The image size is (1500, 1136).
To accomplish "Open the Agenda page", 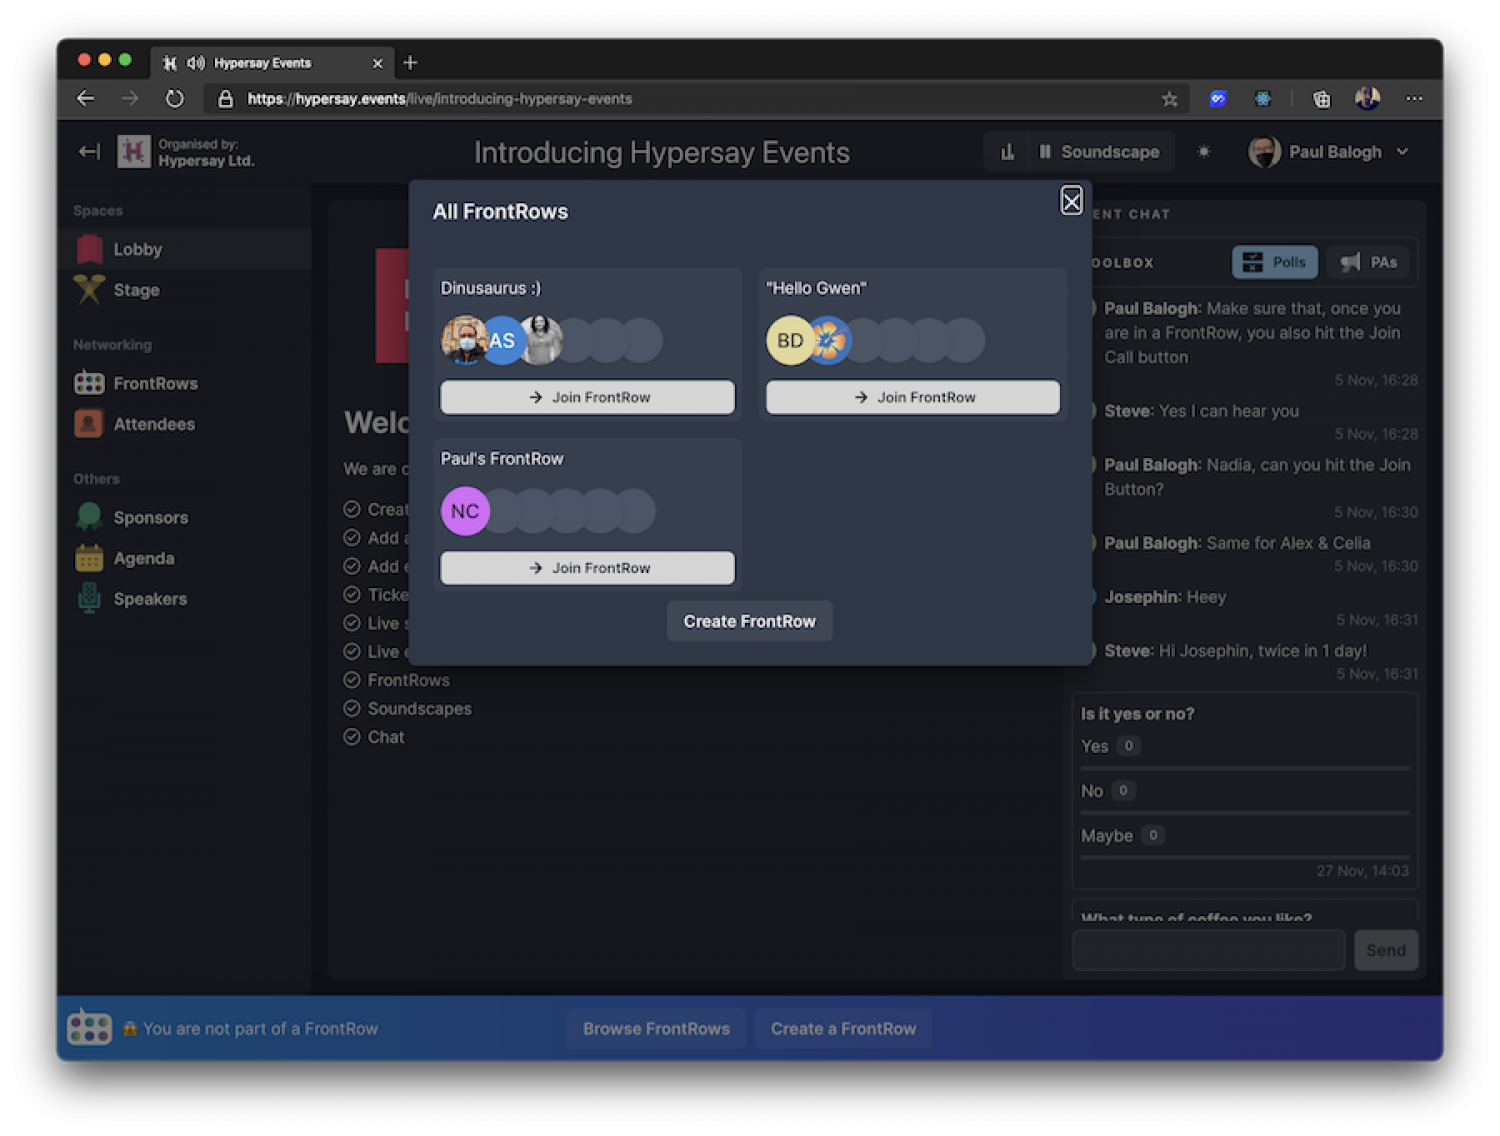I will click(143, 558).
